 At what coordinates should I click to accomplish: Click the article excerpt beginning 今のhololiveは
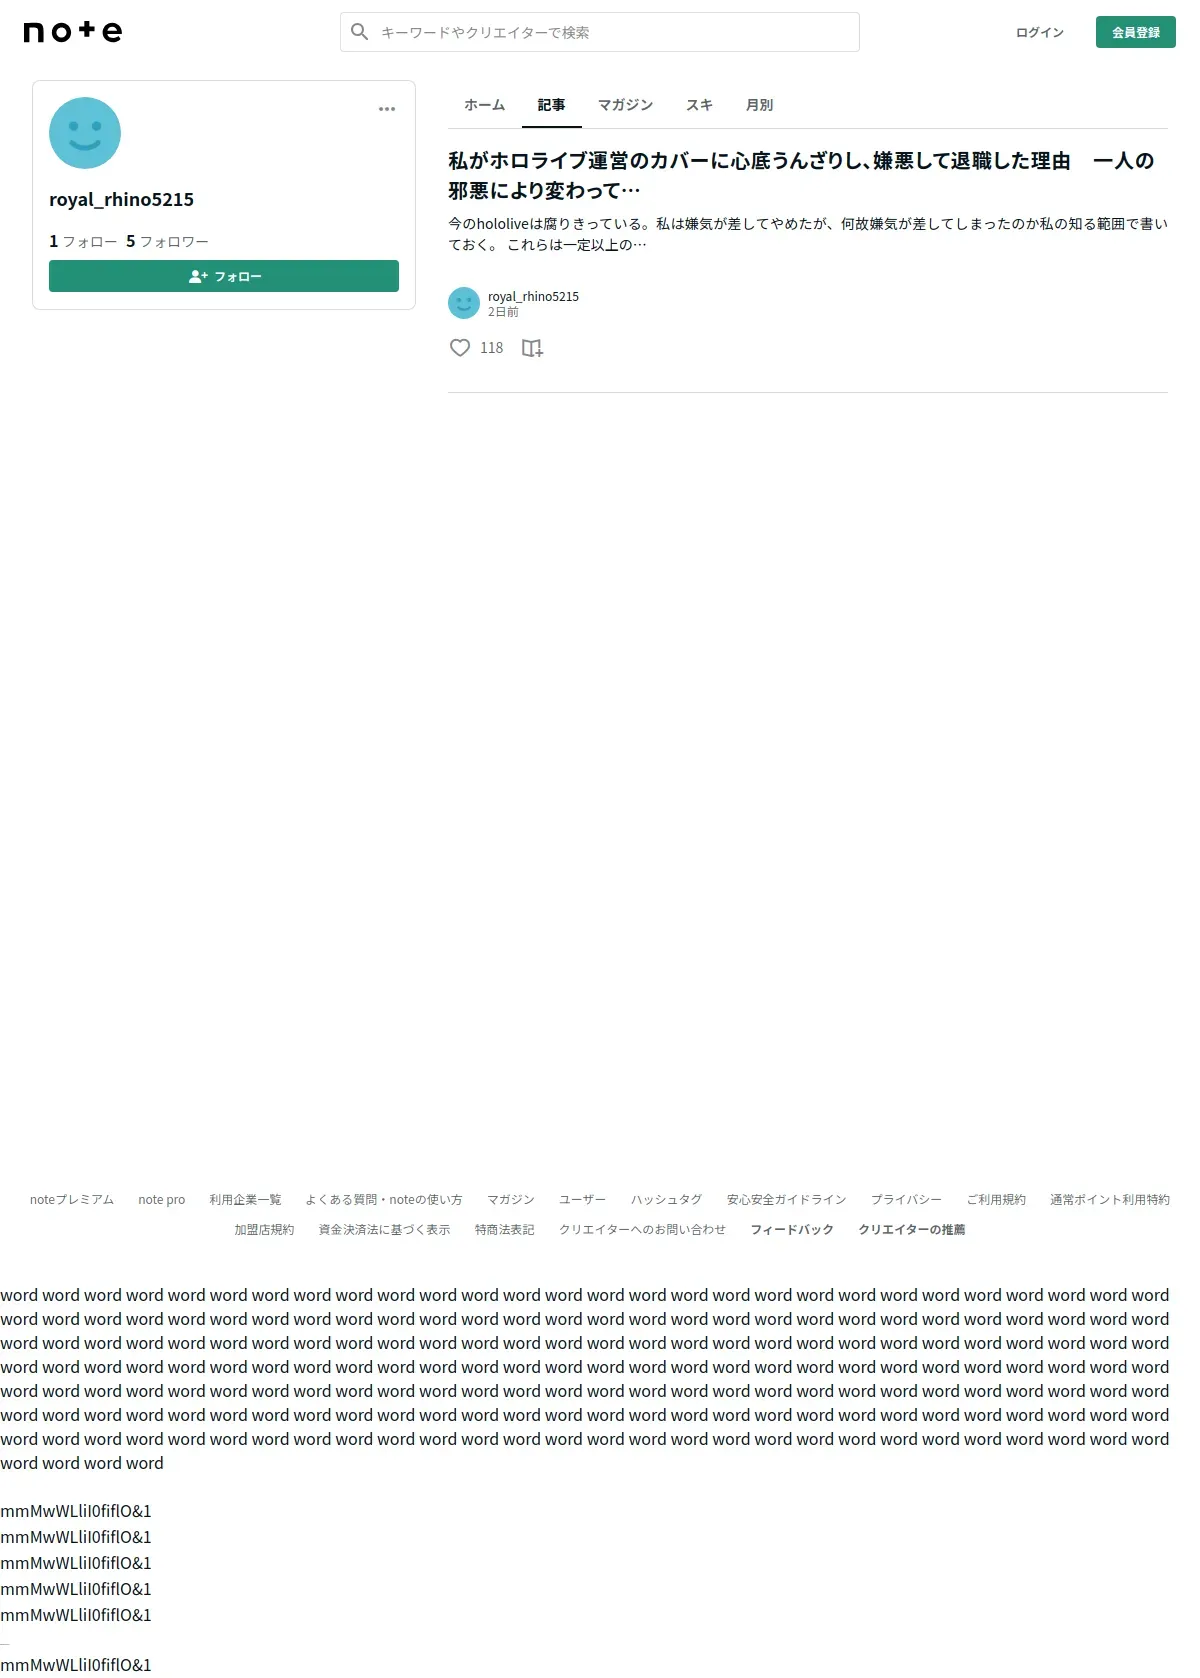[x=808, y=234]
